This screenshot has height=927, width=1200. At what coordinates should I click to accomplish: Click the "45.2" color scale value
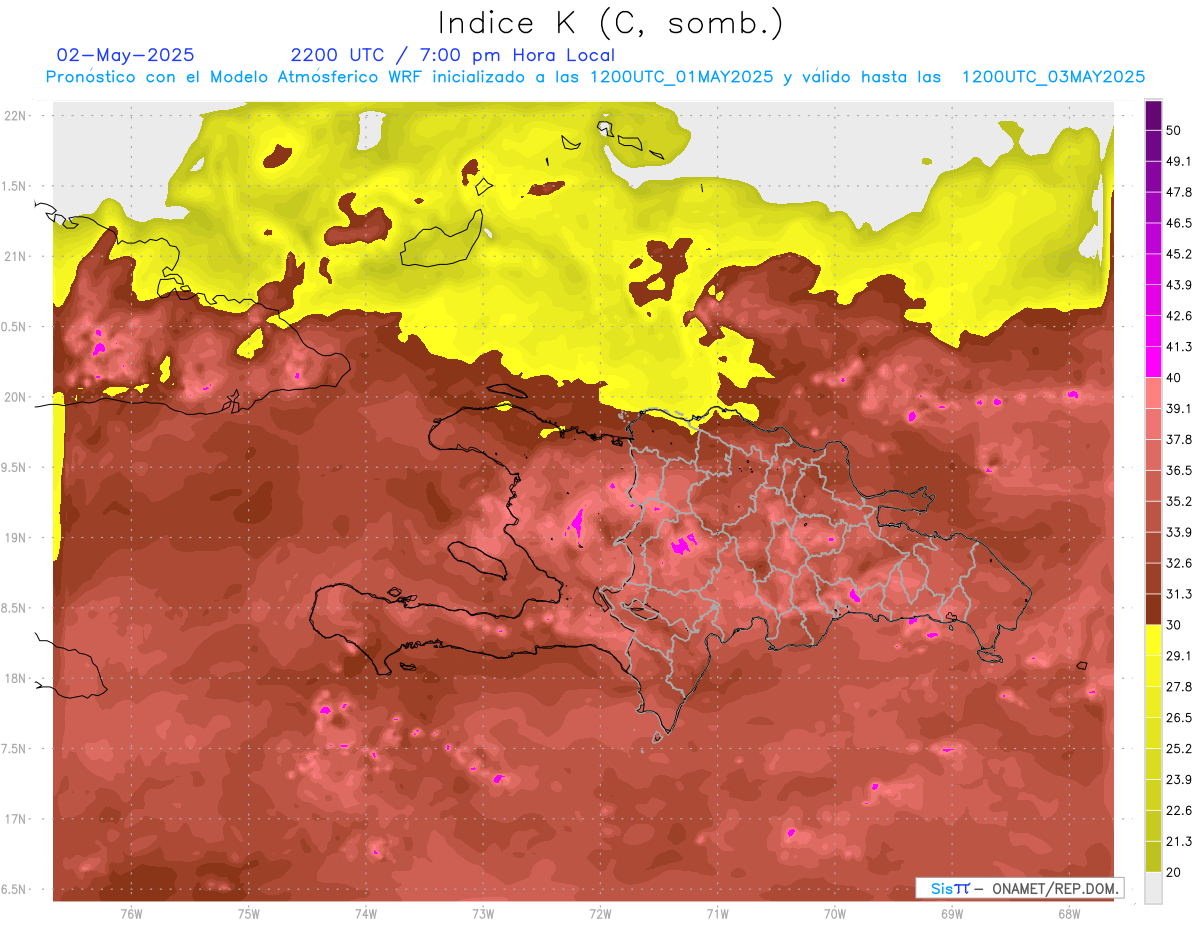point(1178,254)
